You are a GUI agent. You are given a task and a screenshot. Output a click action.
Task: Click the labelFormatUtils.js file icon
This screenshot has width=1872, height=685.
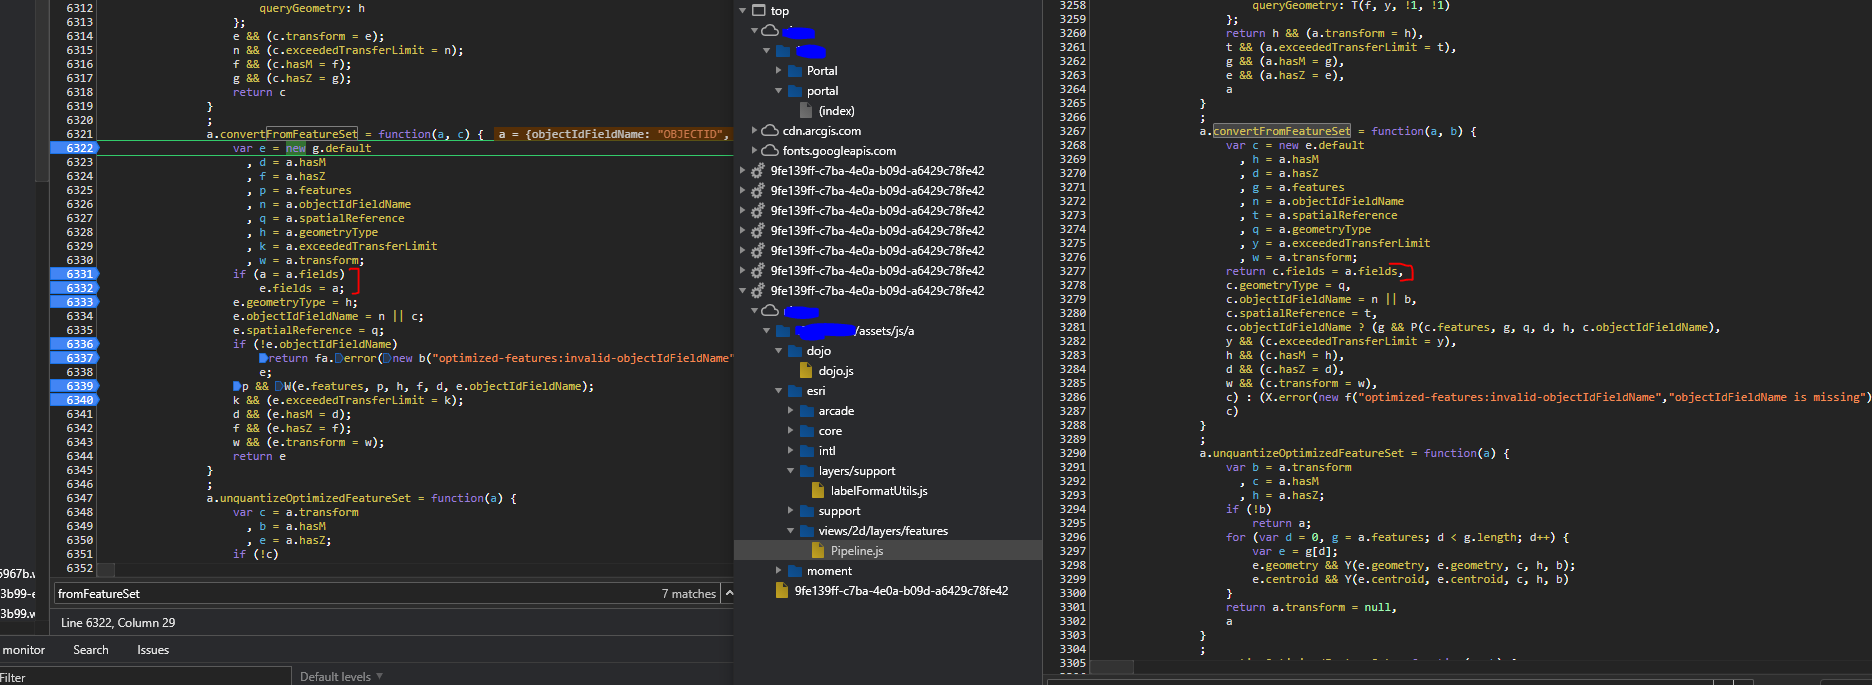click(818, 491)
